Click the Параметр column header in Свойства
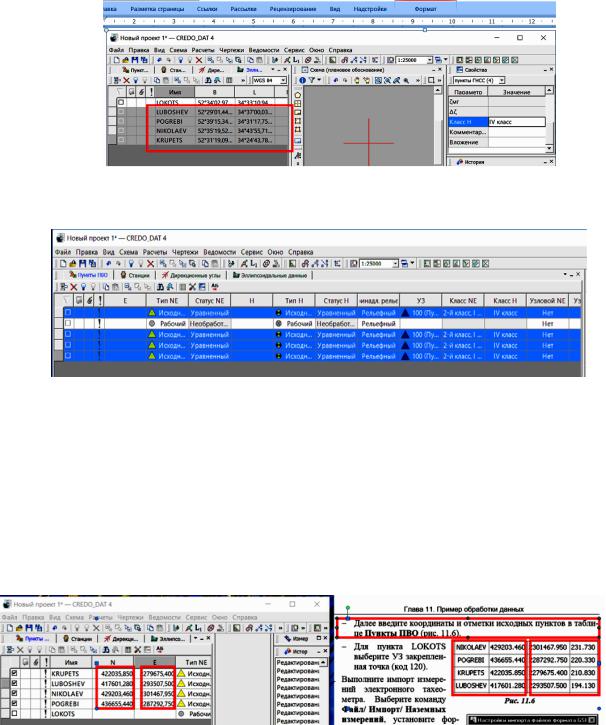Image resolution: width=606 pixels, height=725 pixels. (468, 92)
